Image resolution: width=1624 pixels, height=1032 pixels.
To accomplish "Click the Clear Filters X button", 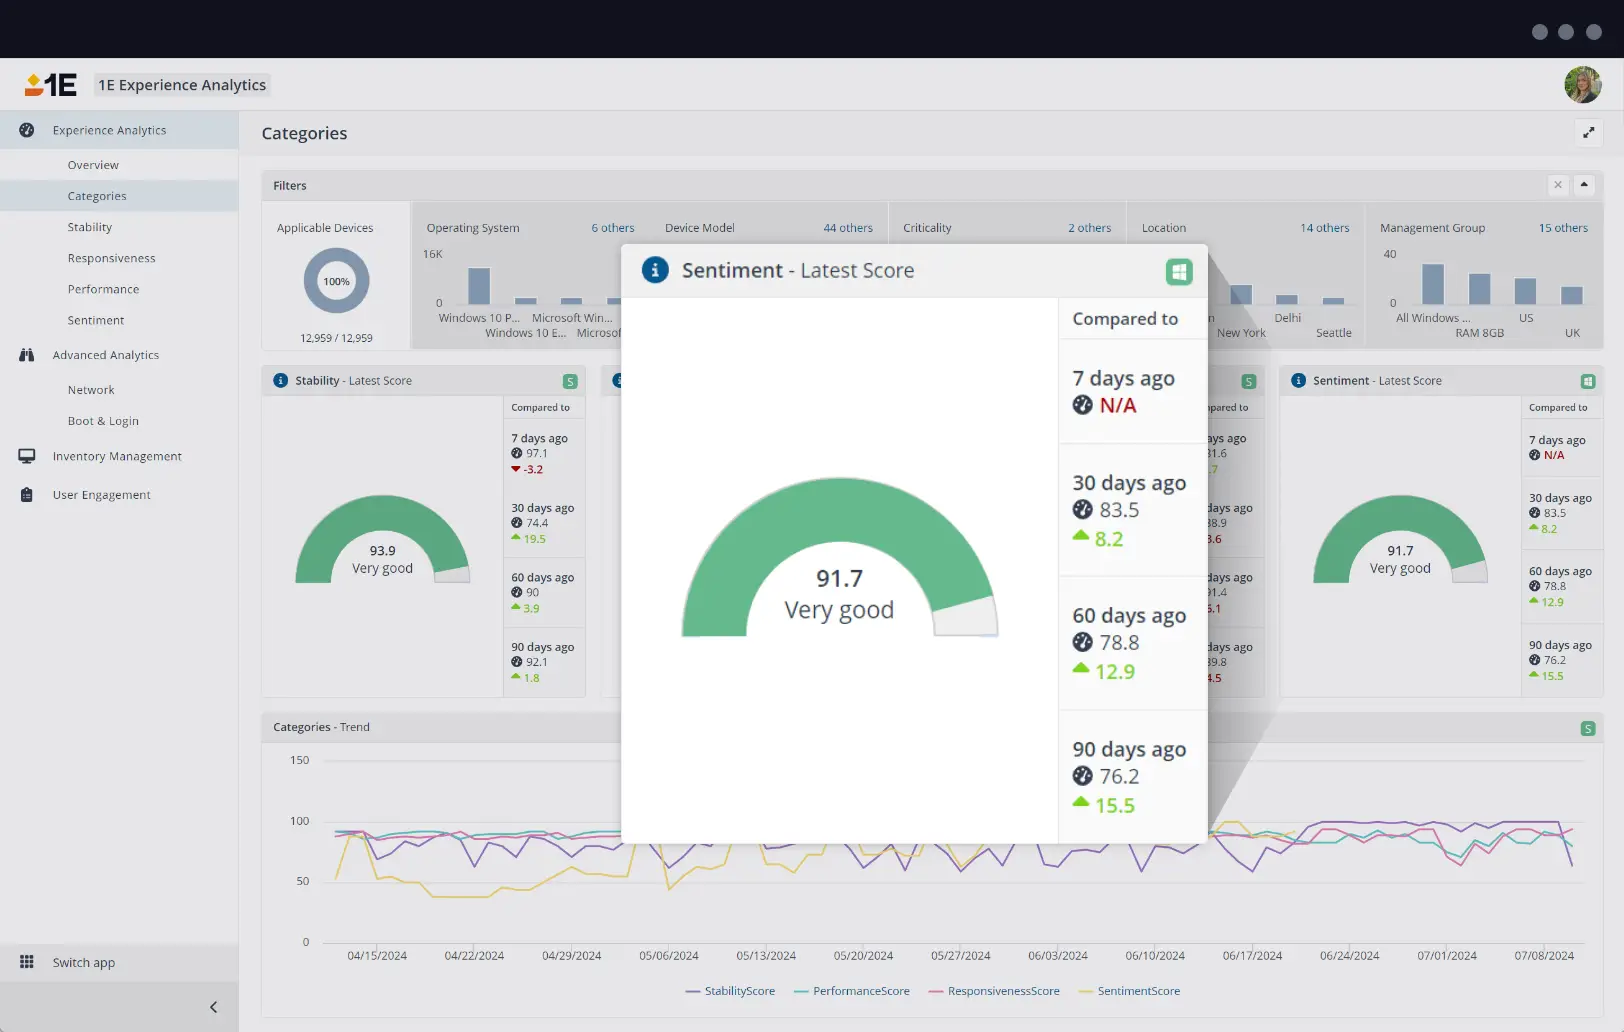I will point(1557,185).
